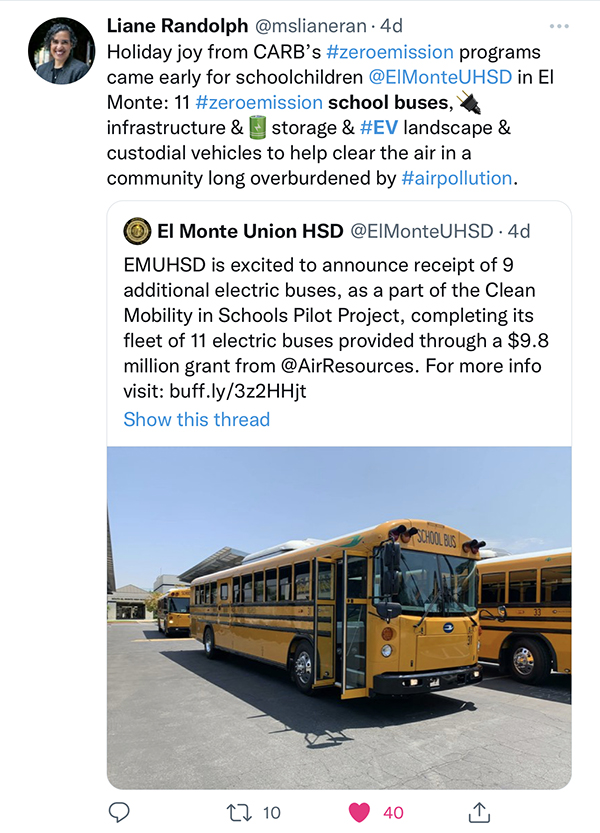View the yellow school bus photo

339,617
